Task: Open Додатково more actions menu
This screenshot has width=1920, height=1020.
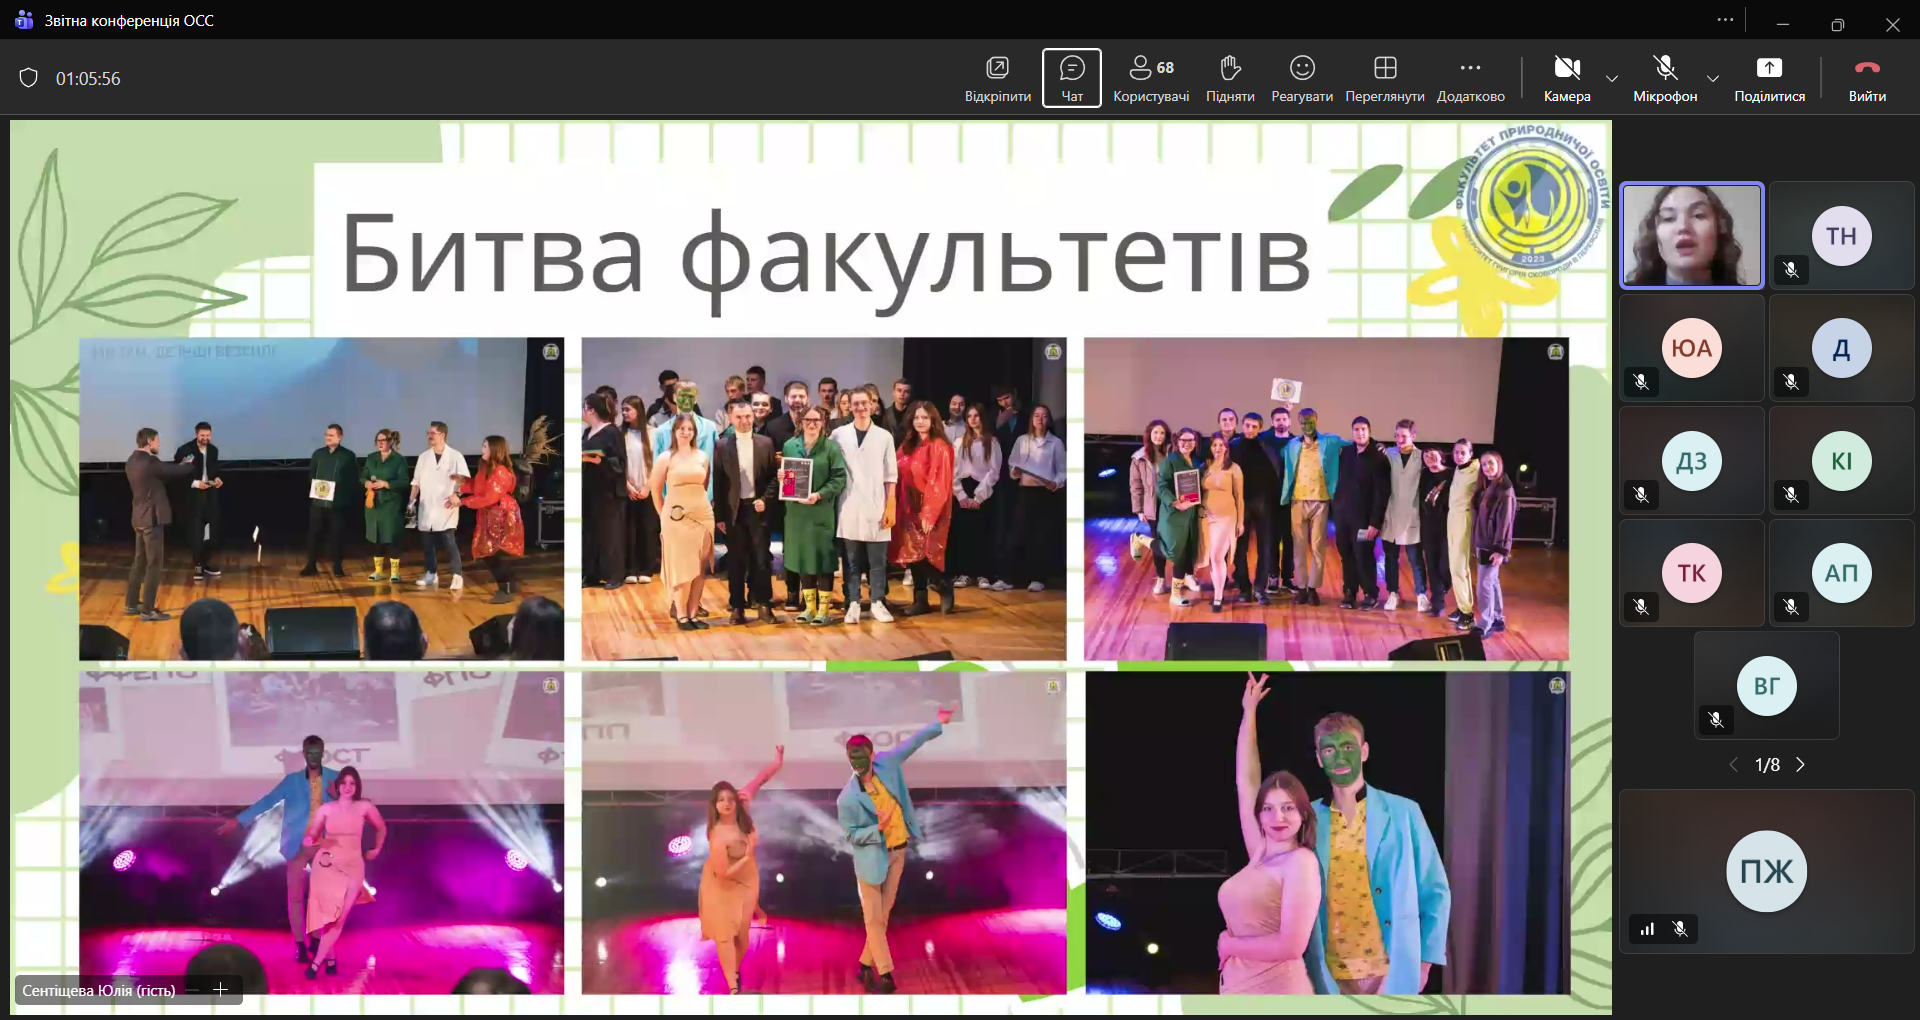Action: pos(1470,78)
